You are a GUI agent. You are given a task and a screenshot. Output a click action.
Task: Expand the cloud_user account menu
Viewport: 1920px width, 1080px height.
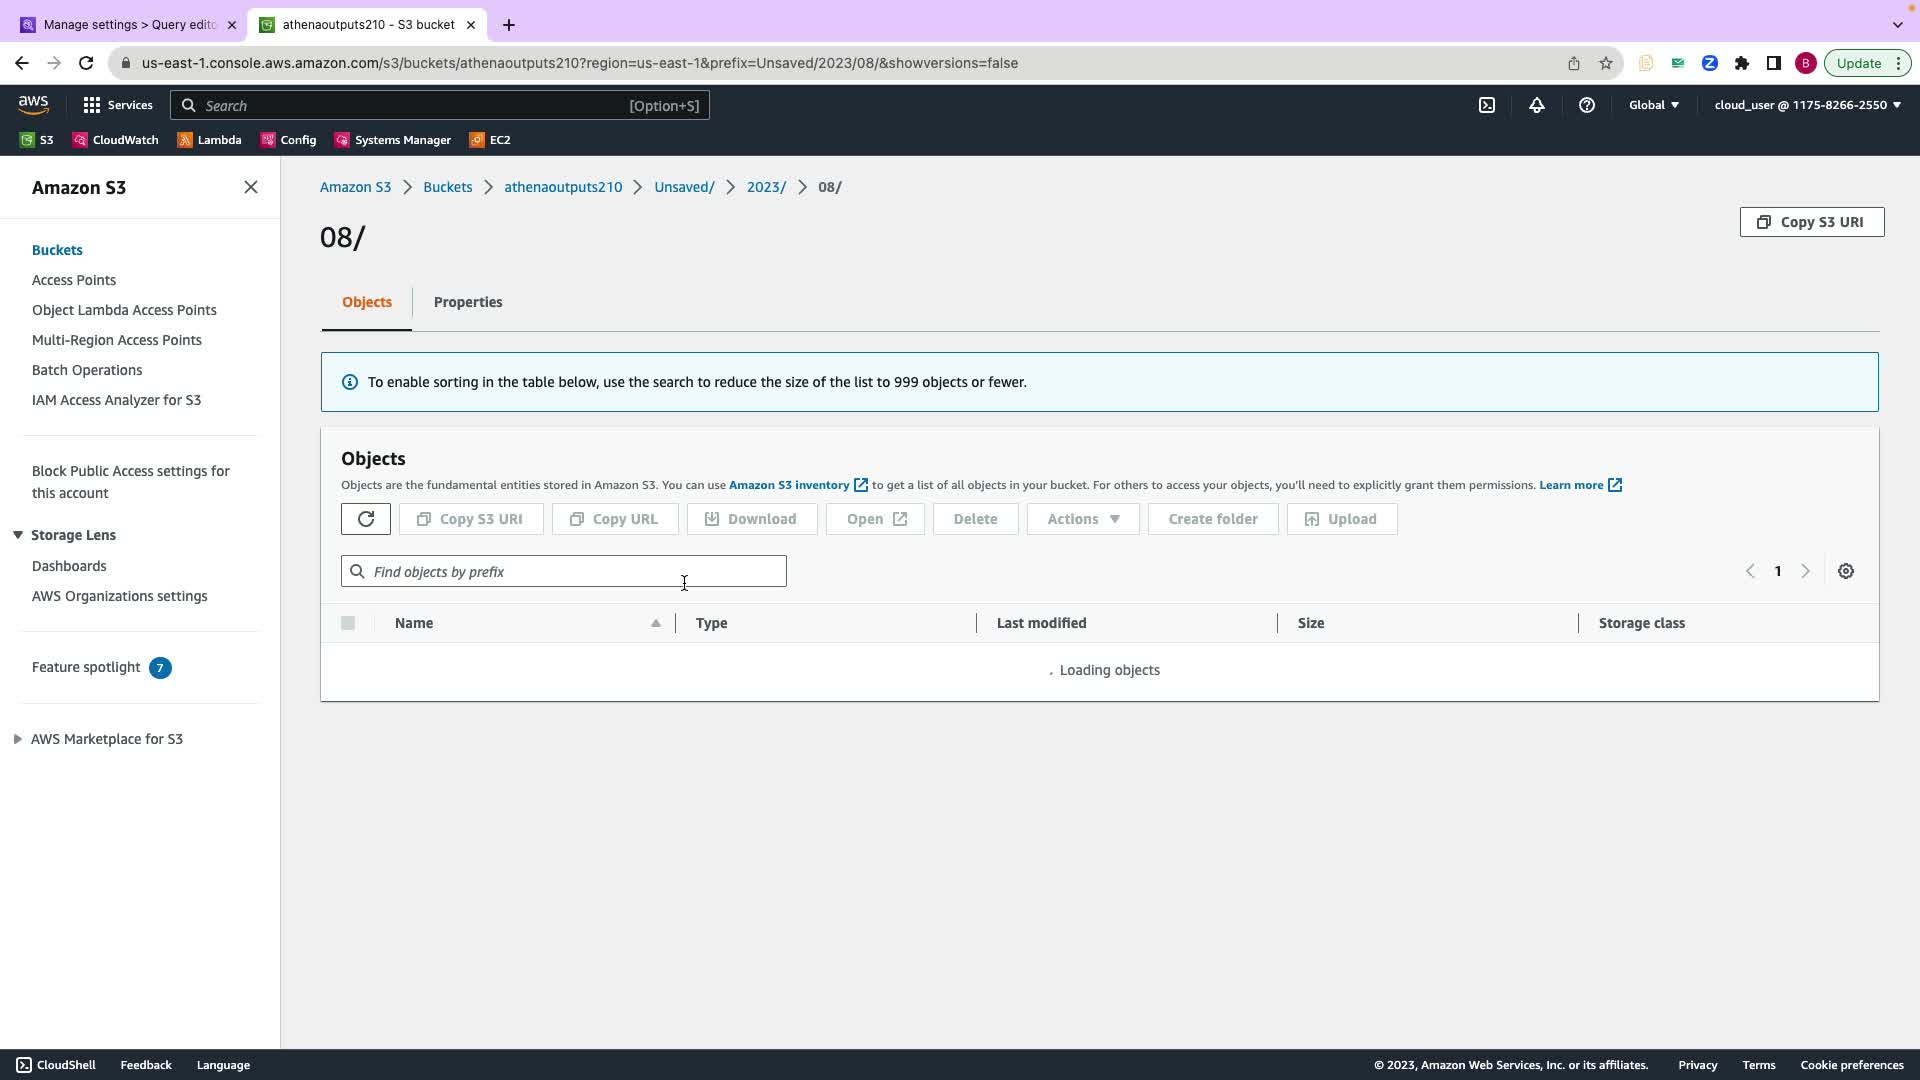click(1807, 105)
